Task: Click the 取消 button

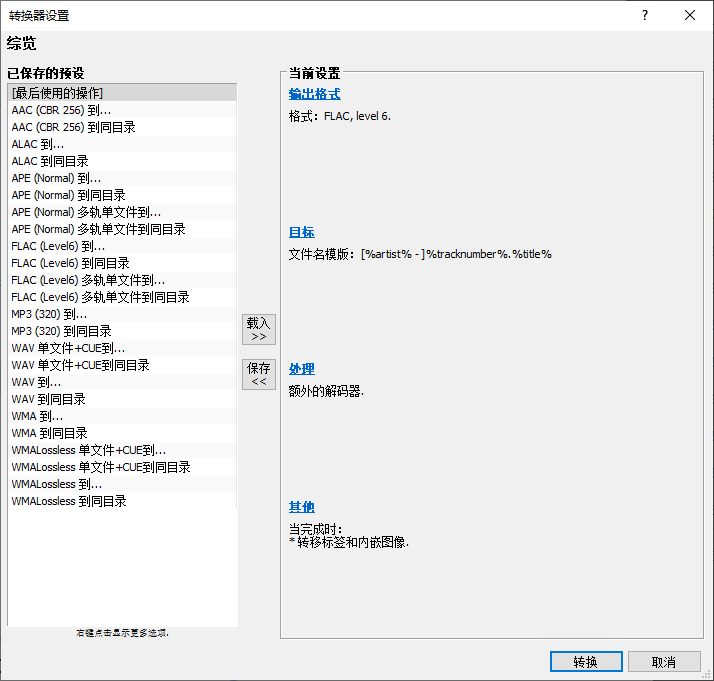Action: (x=664, y=661)
